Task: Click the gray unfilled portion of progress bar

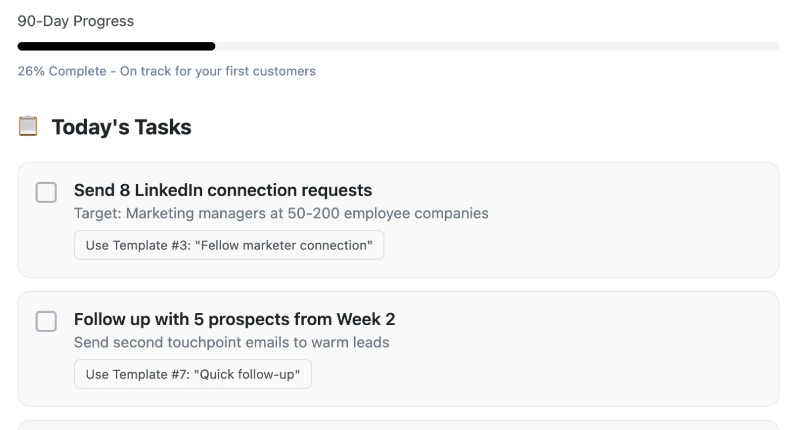Action: tap(497, 46)
